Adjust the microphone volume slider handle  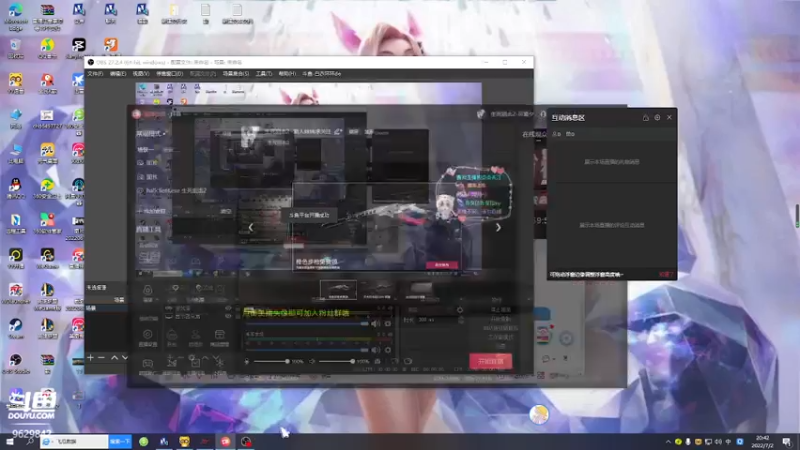coord(287,361)
